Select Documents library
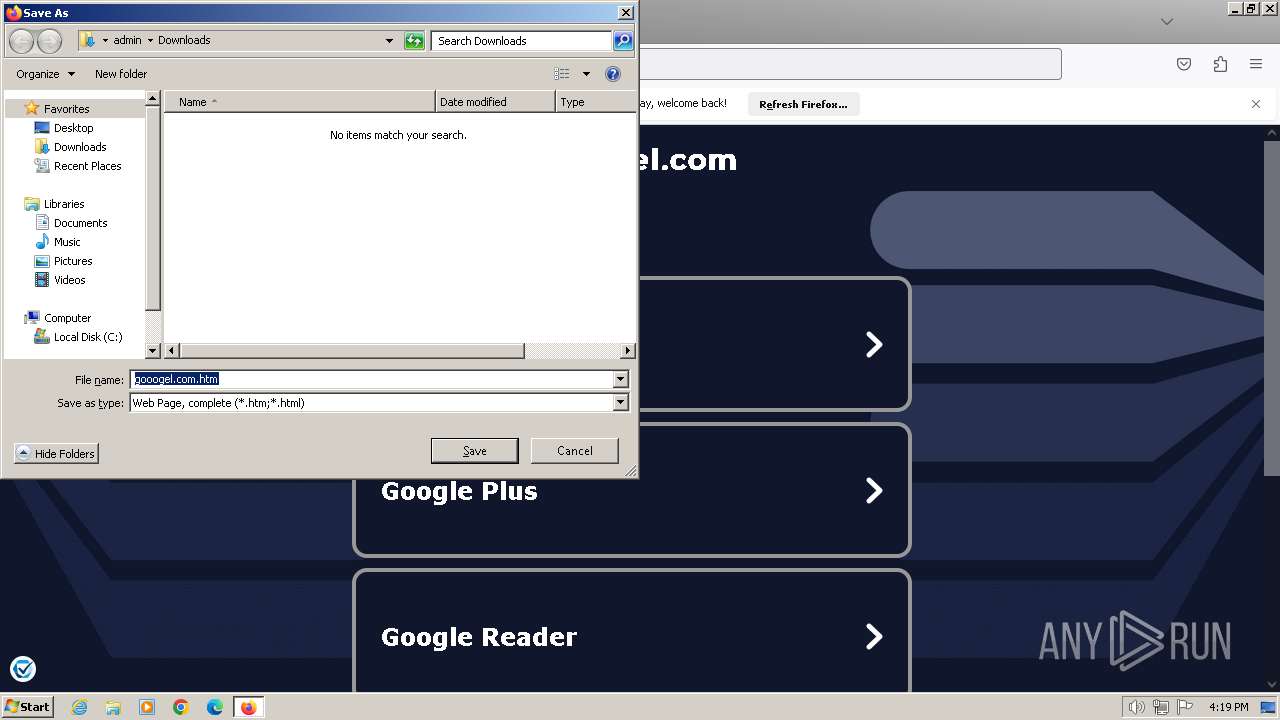 [80, 223]
